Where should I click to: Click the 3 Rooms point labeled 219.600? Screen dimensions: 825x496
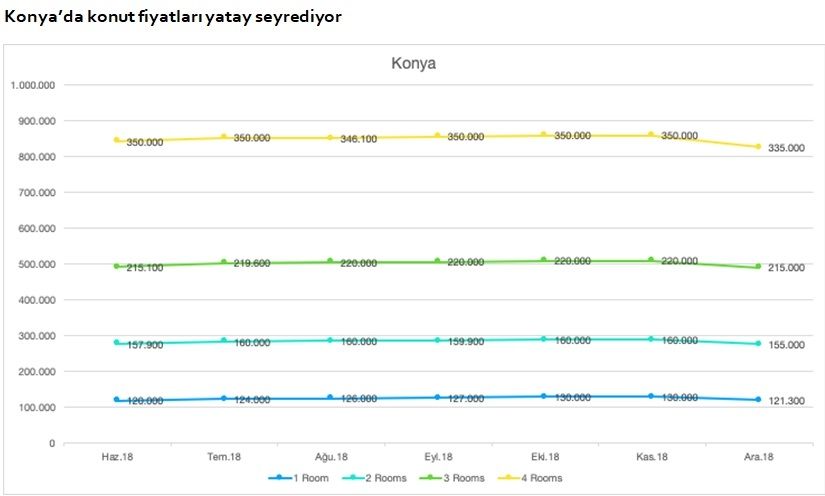coord(224,262)
